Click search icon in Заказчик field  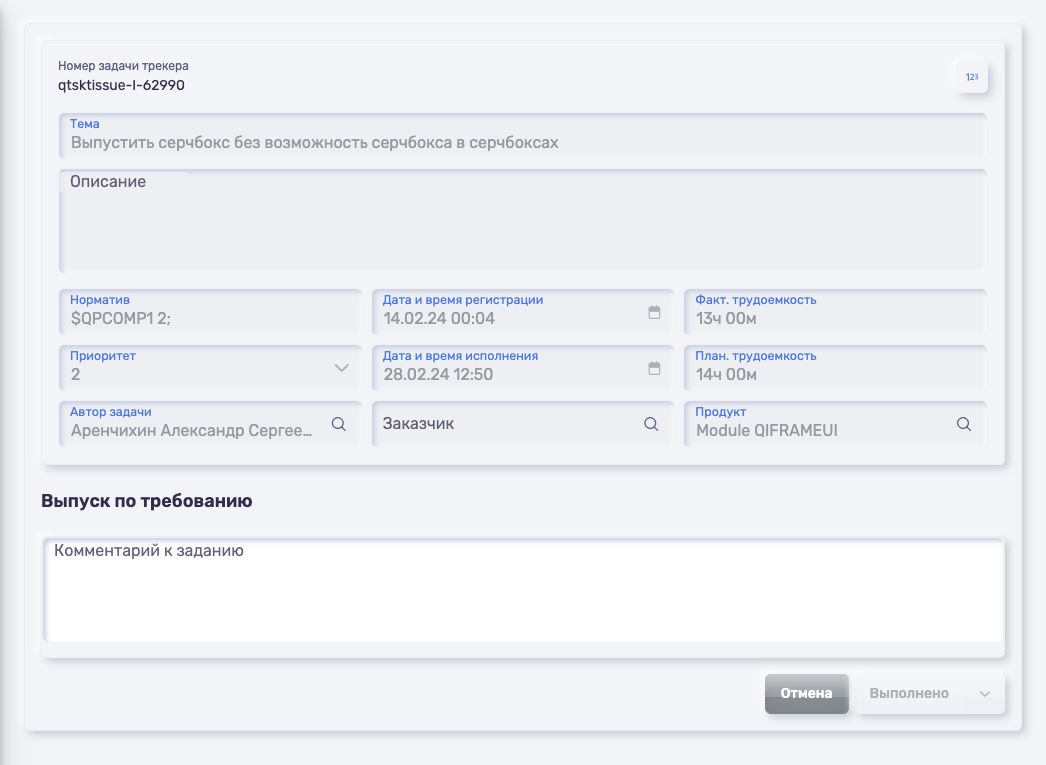(651, 424)
